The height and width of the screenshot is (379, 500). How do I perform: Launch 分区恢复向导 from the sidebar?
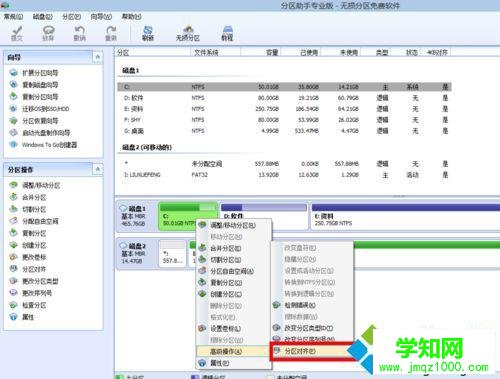(40, 121)
